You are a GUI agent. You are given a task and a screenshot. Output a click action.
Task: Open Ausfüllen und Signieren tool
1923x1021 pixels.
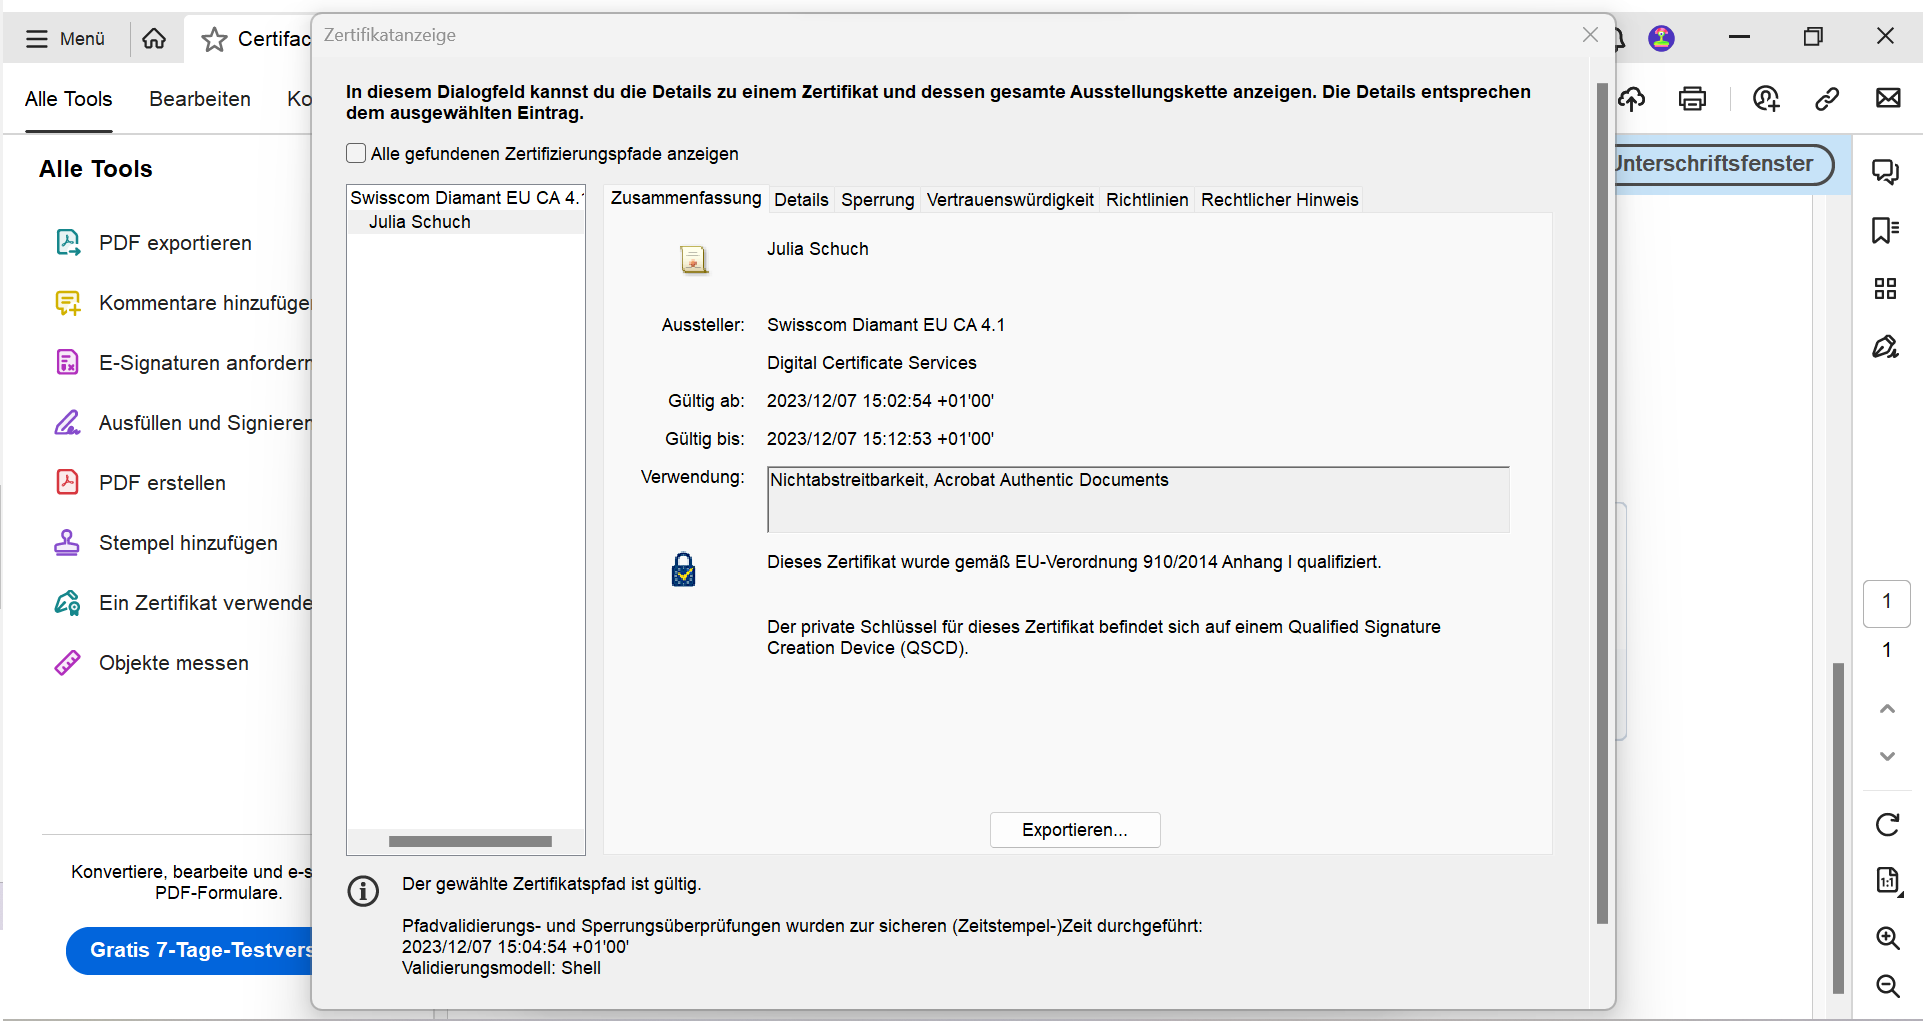181,423
